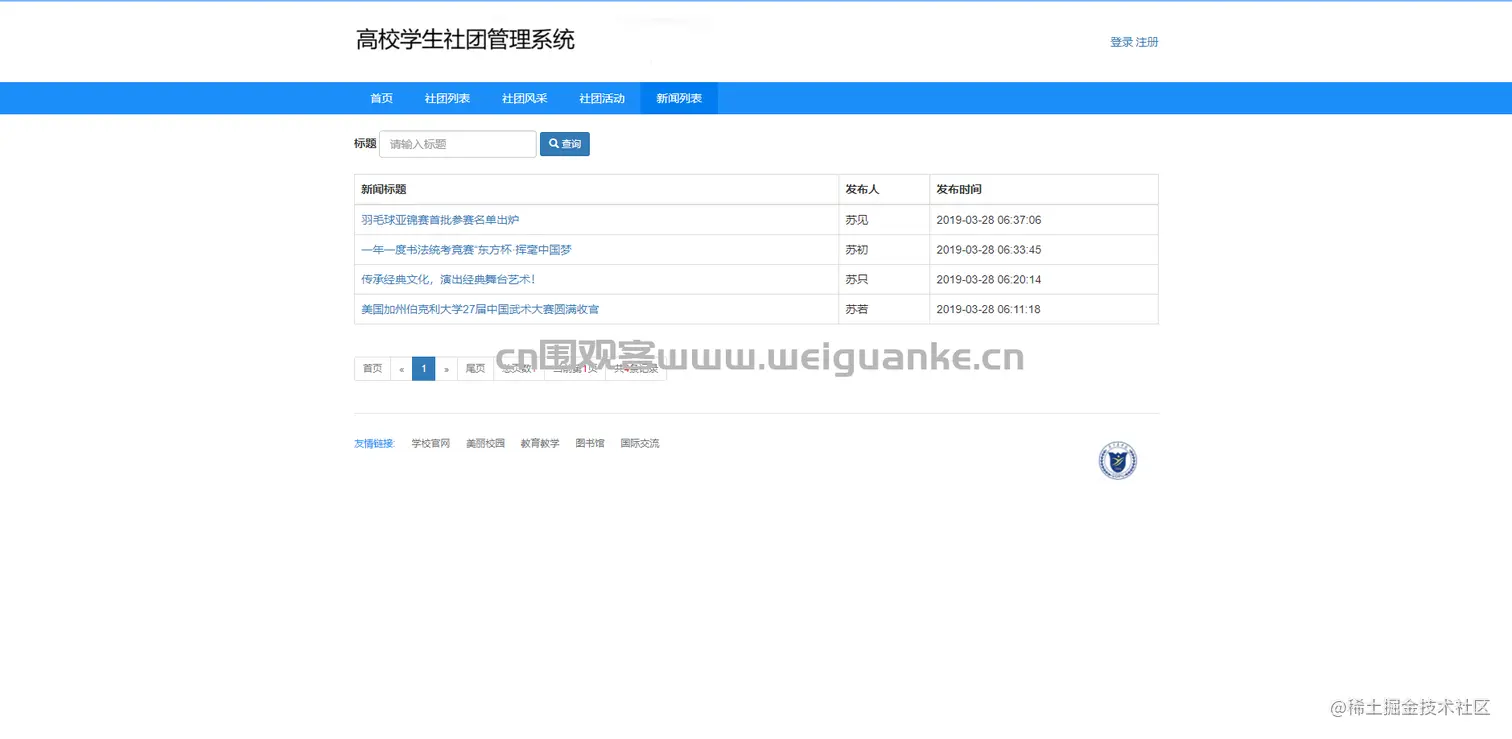This screenshot has height=739, width=1512.
Task: Click the 高校学生社团管理系统 site title
Action: [465, 40]
